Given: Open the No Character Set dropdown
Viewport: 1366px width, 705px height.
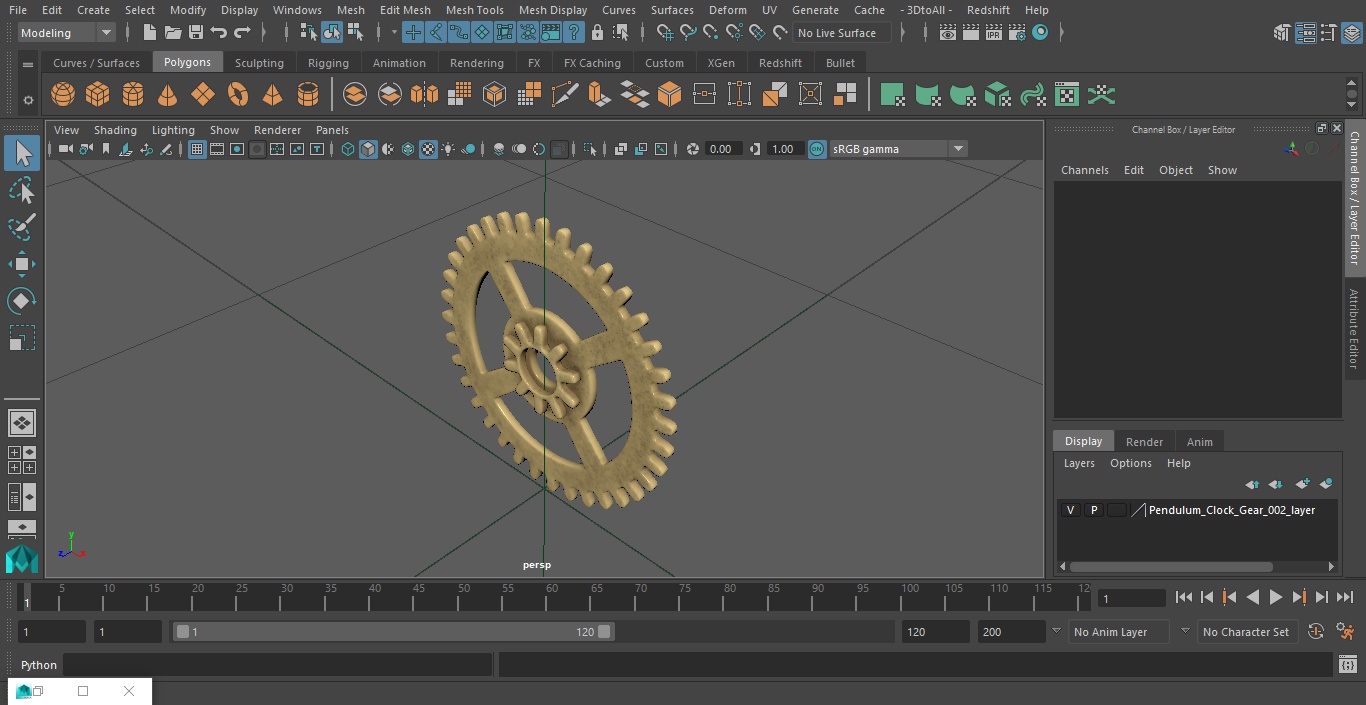Looking at the screenshot, I should point(1185,631).
